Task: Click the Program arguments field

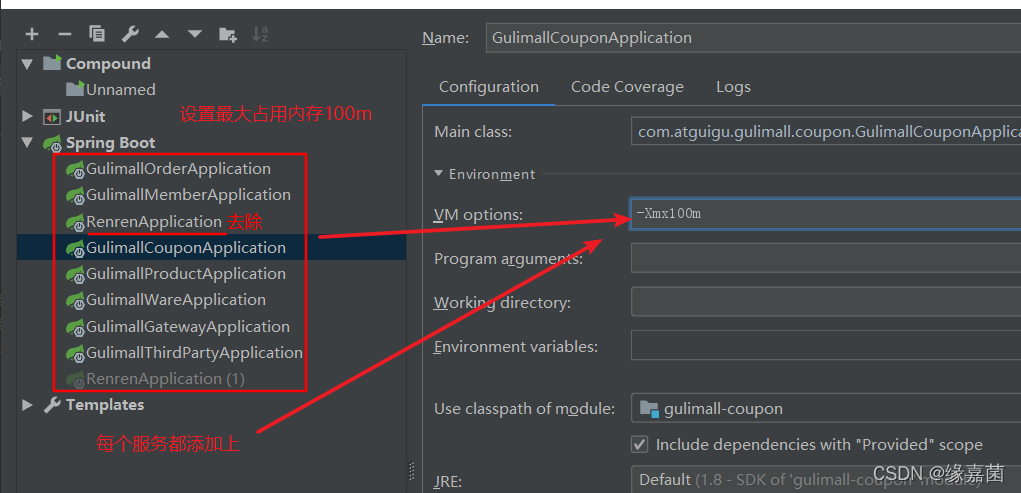Action: [x=826, y=258]
